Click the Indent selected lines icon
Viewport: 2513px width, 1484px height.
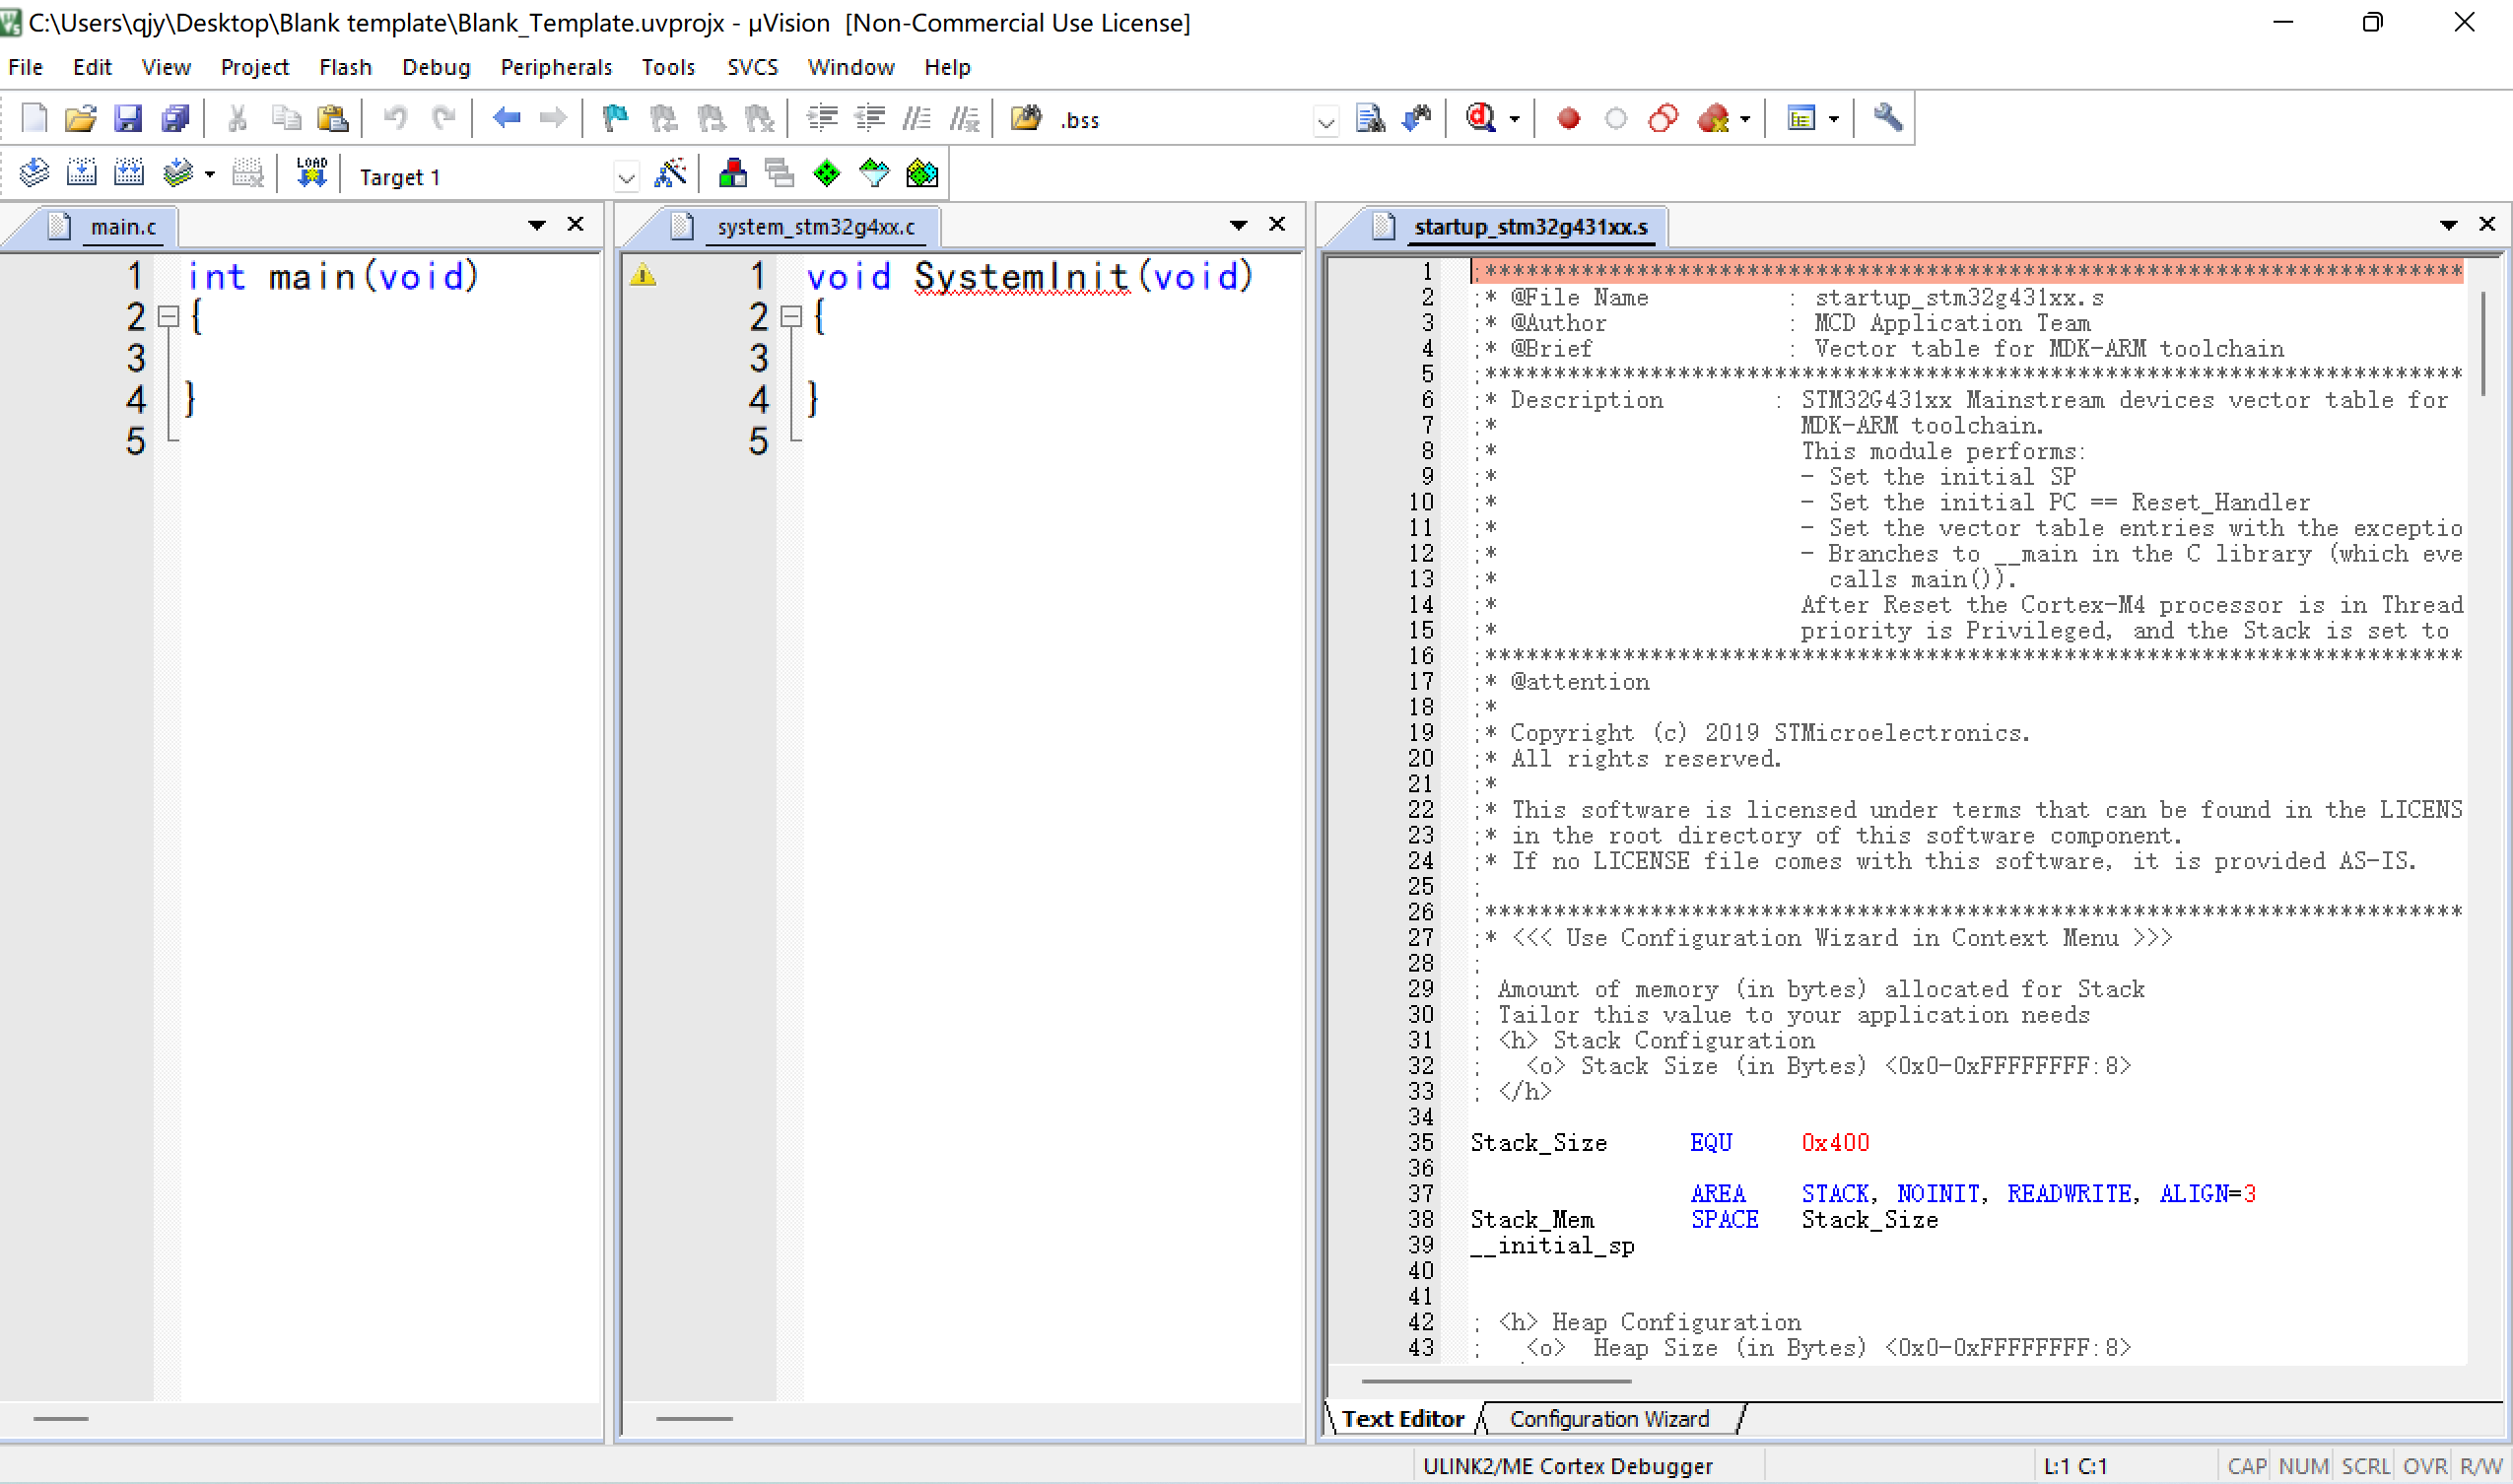coord(822,119)
